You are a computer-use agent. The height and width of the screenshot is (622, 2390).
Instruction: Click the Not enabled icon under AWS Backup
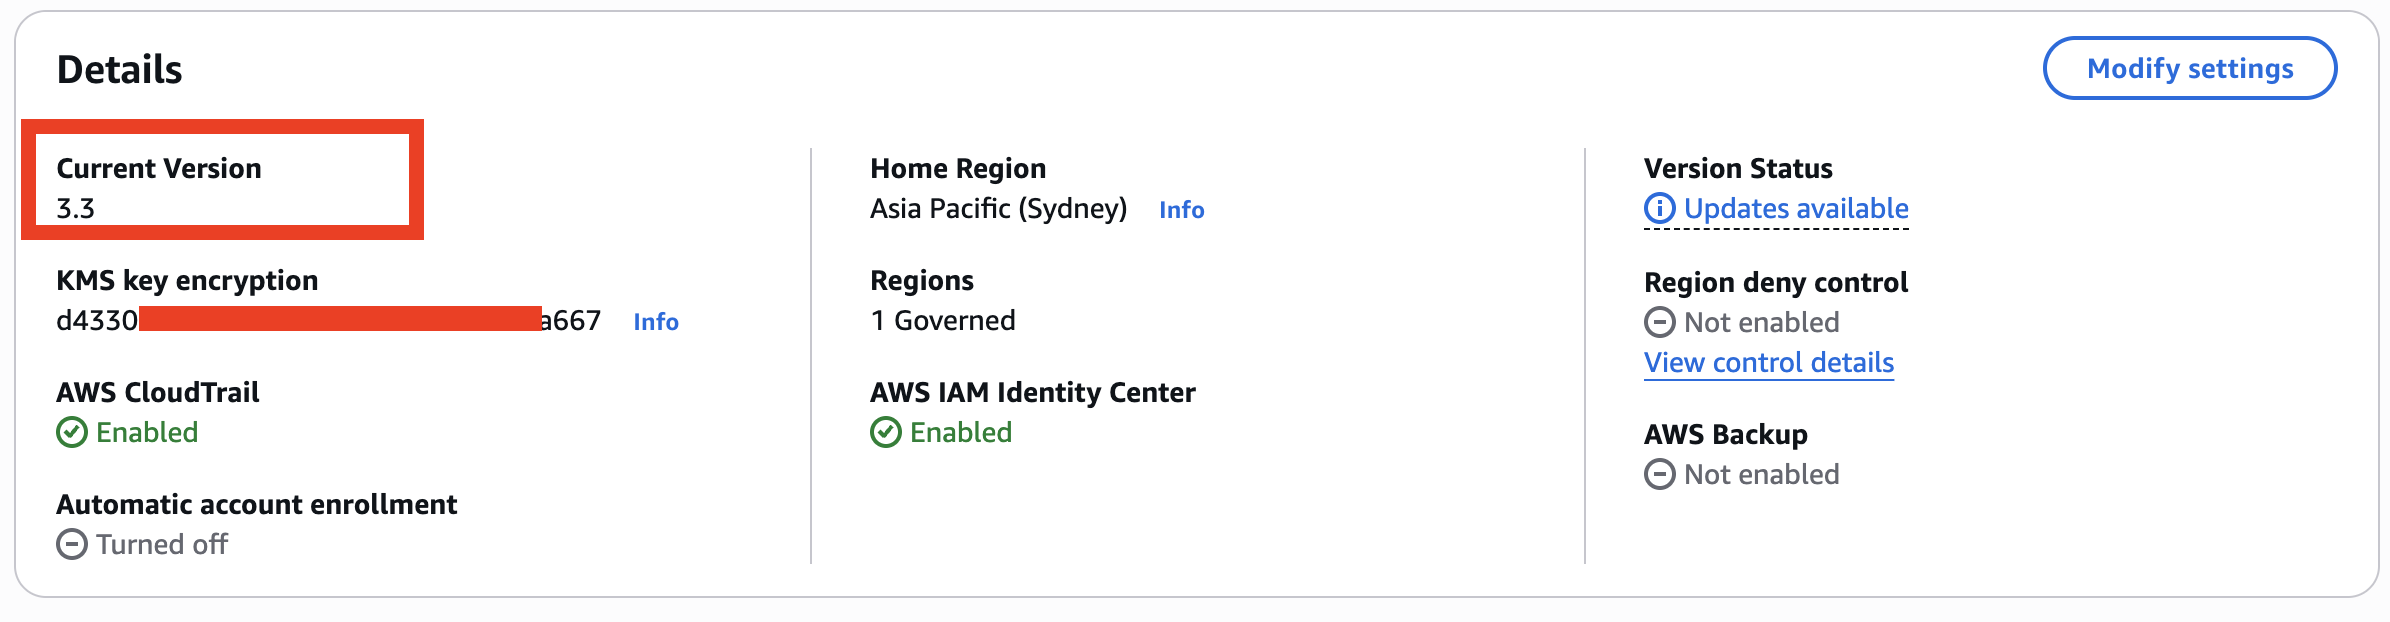pos(1659,475)
